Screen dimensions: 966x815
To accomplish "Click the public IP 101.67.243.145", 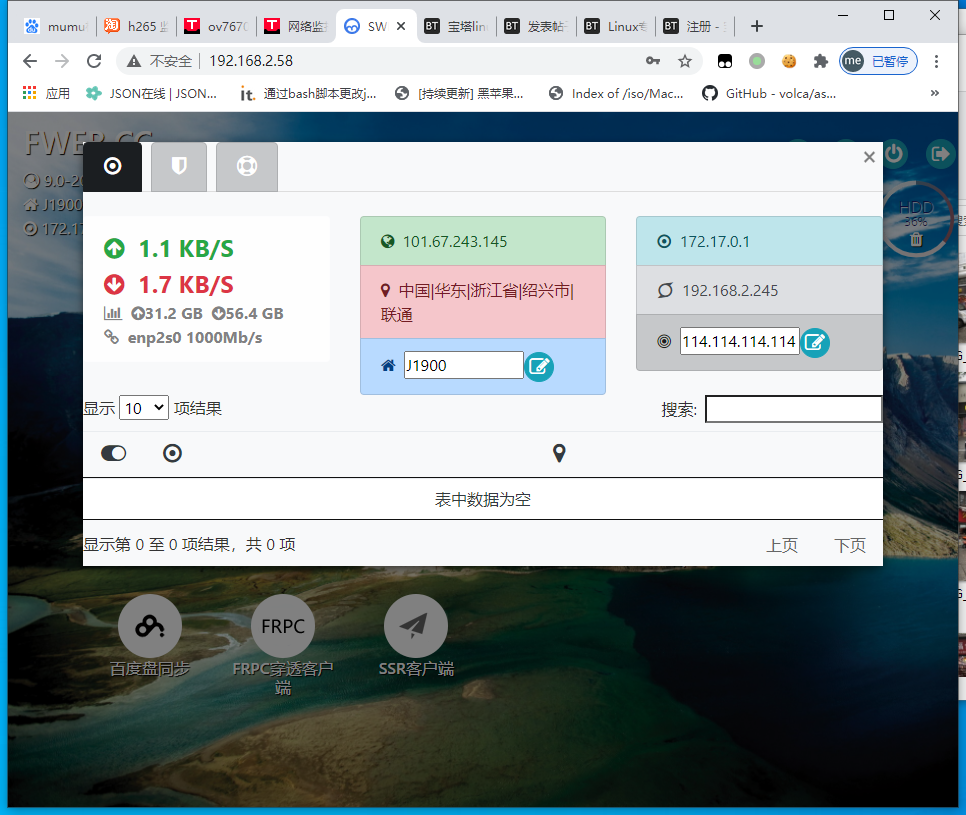I will pyautogui.click(x=455, y=241).
